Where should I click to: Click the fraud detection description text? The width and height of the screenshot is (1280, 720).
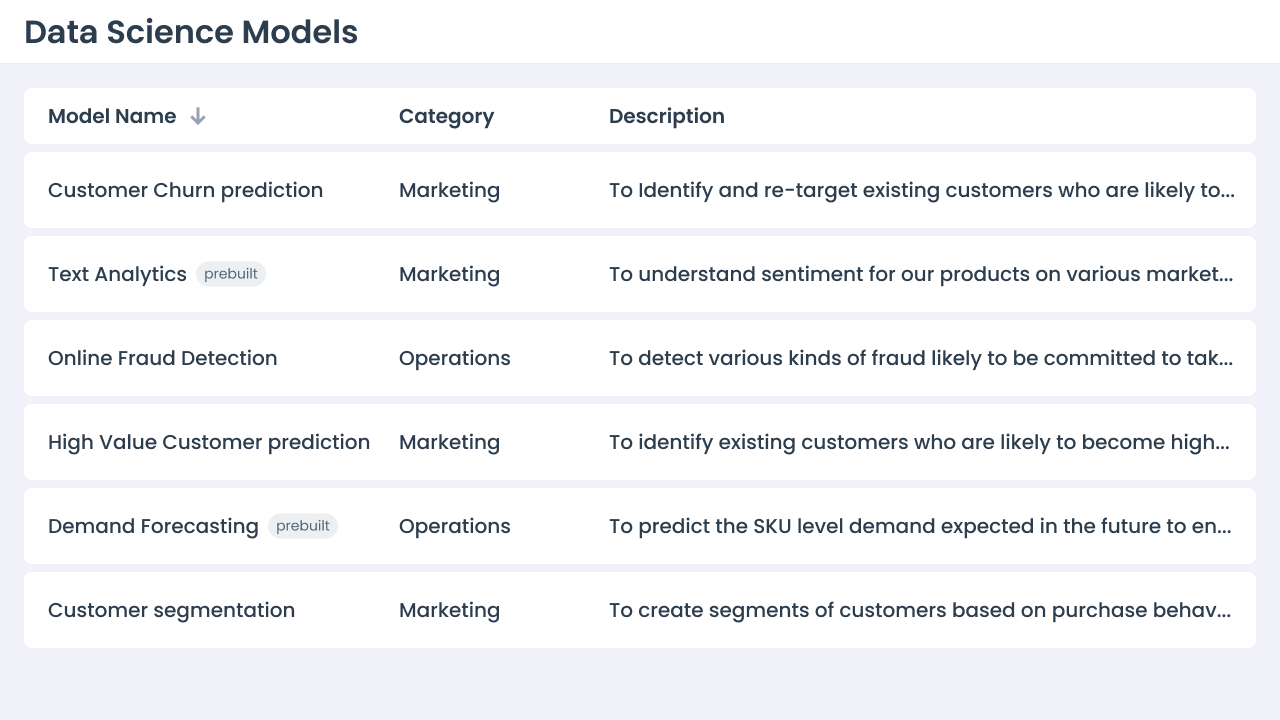(921, 358)
